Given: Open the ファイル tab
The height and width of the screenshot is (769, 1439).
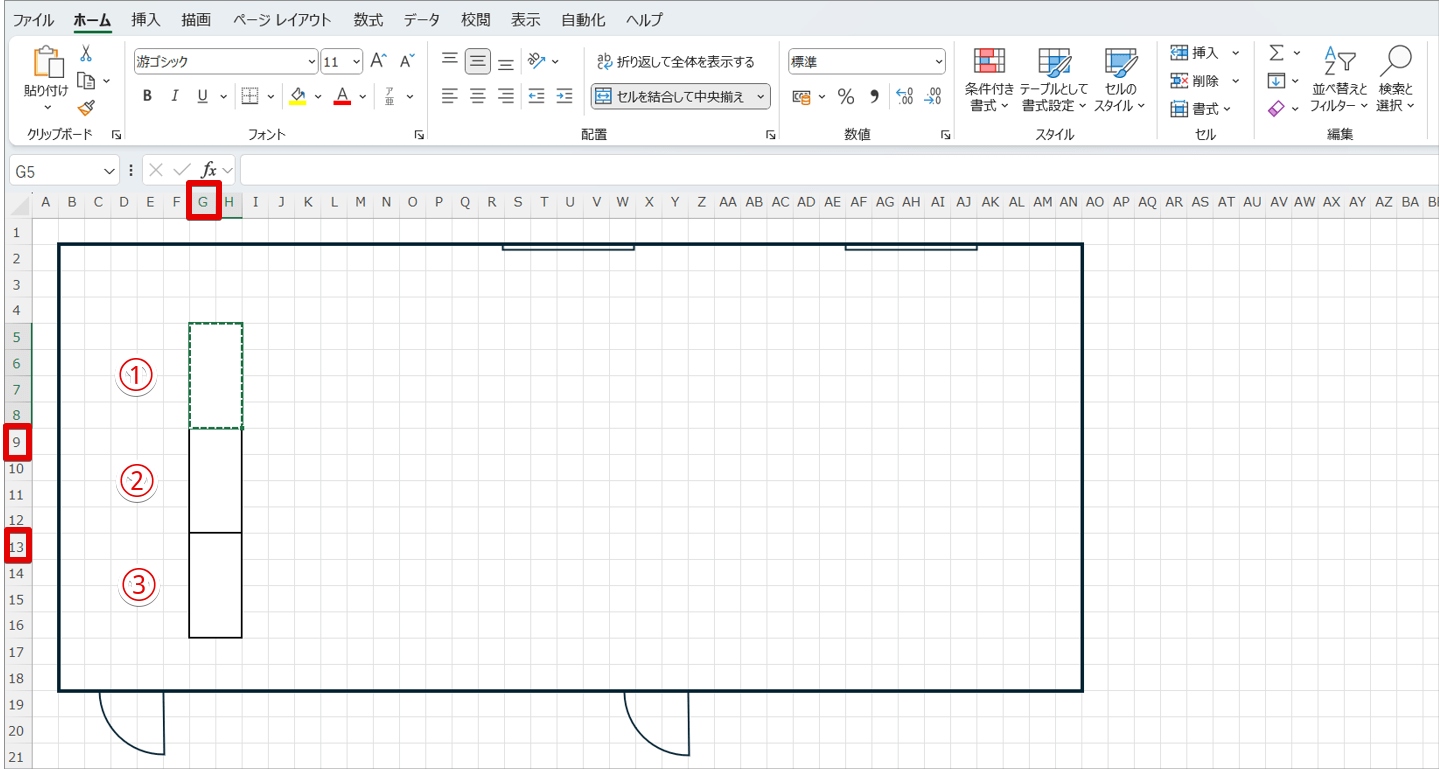Looking at the screenshot, I should click(x=33, y=19).
